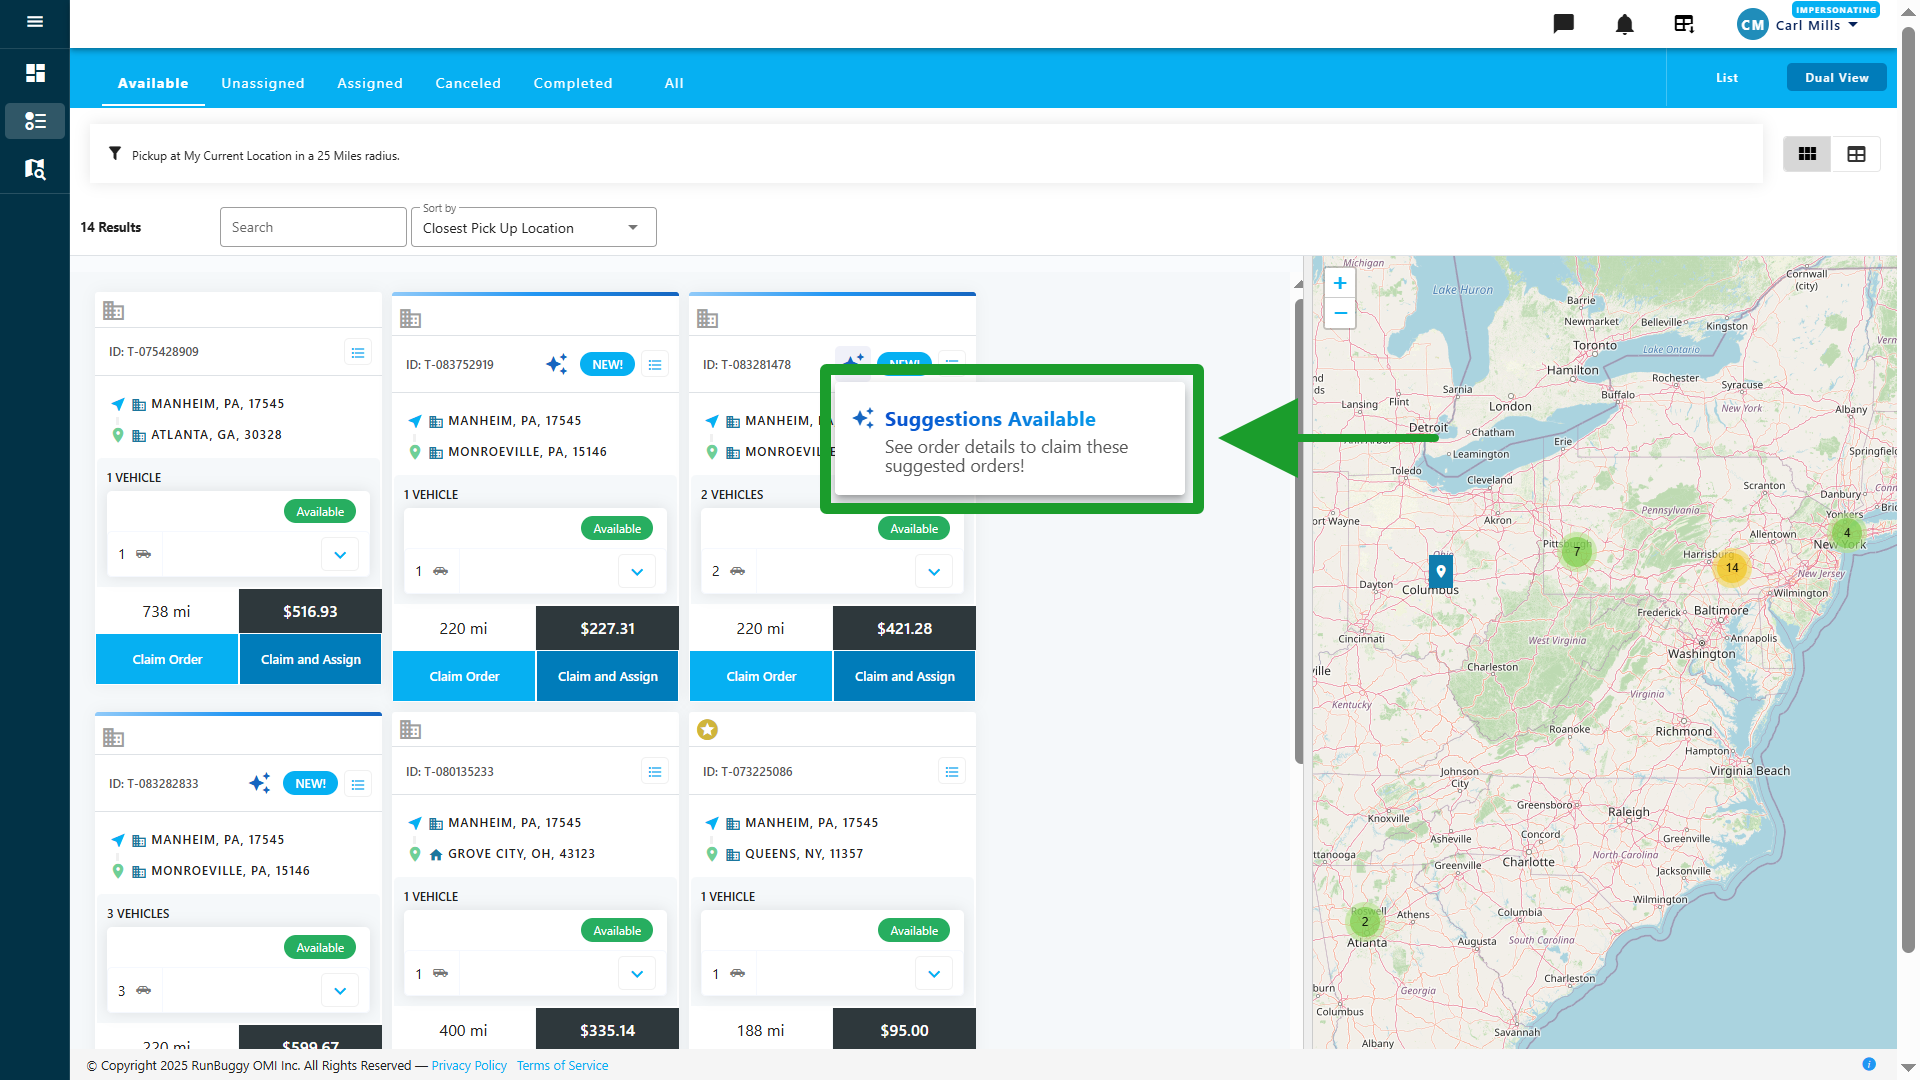Switch to table layout view

[1856, 154]
